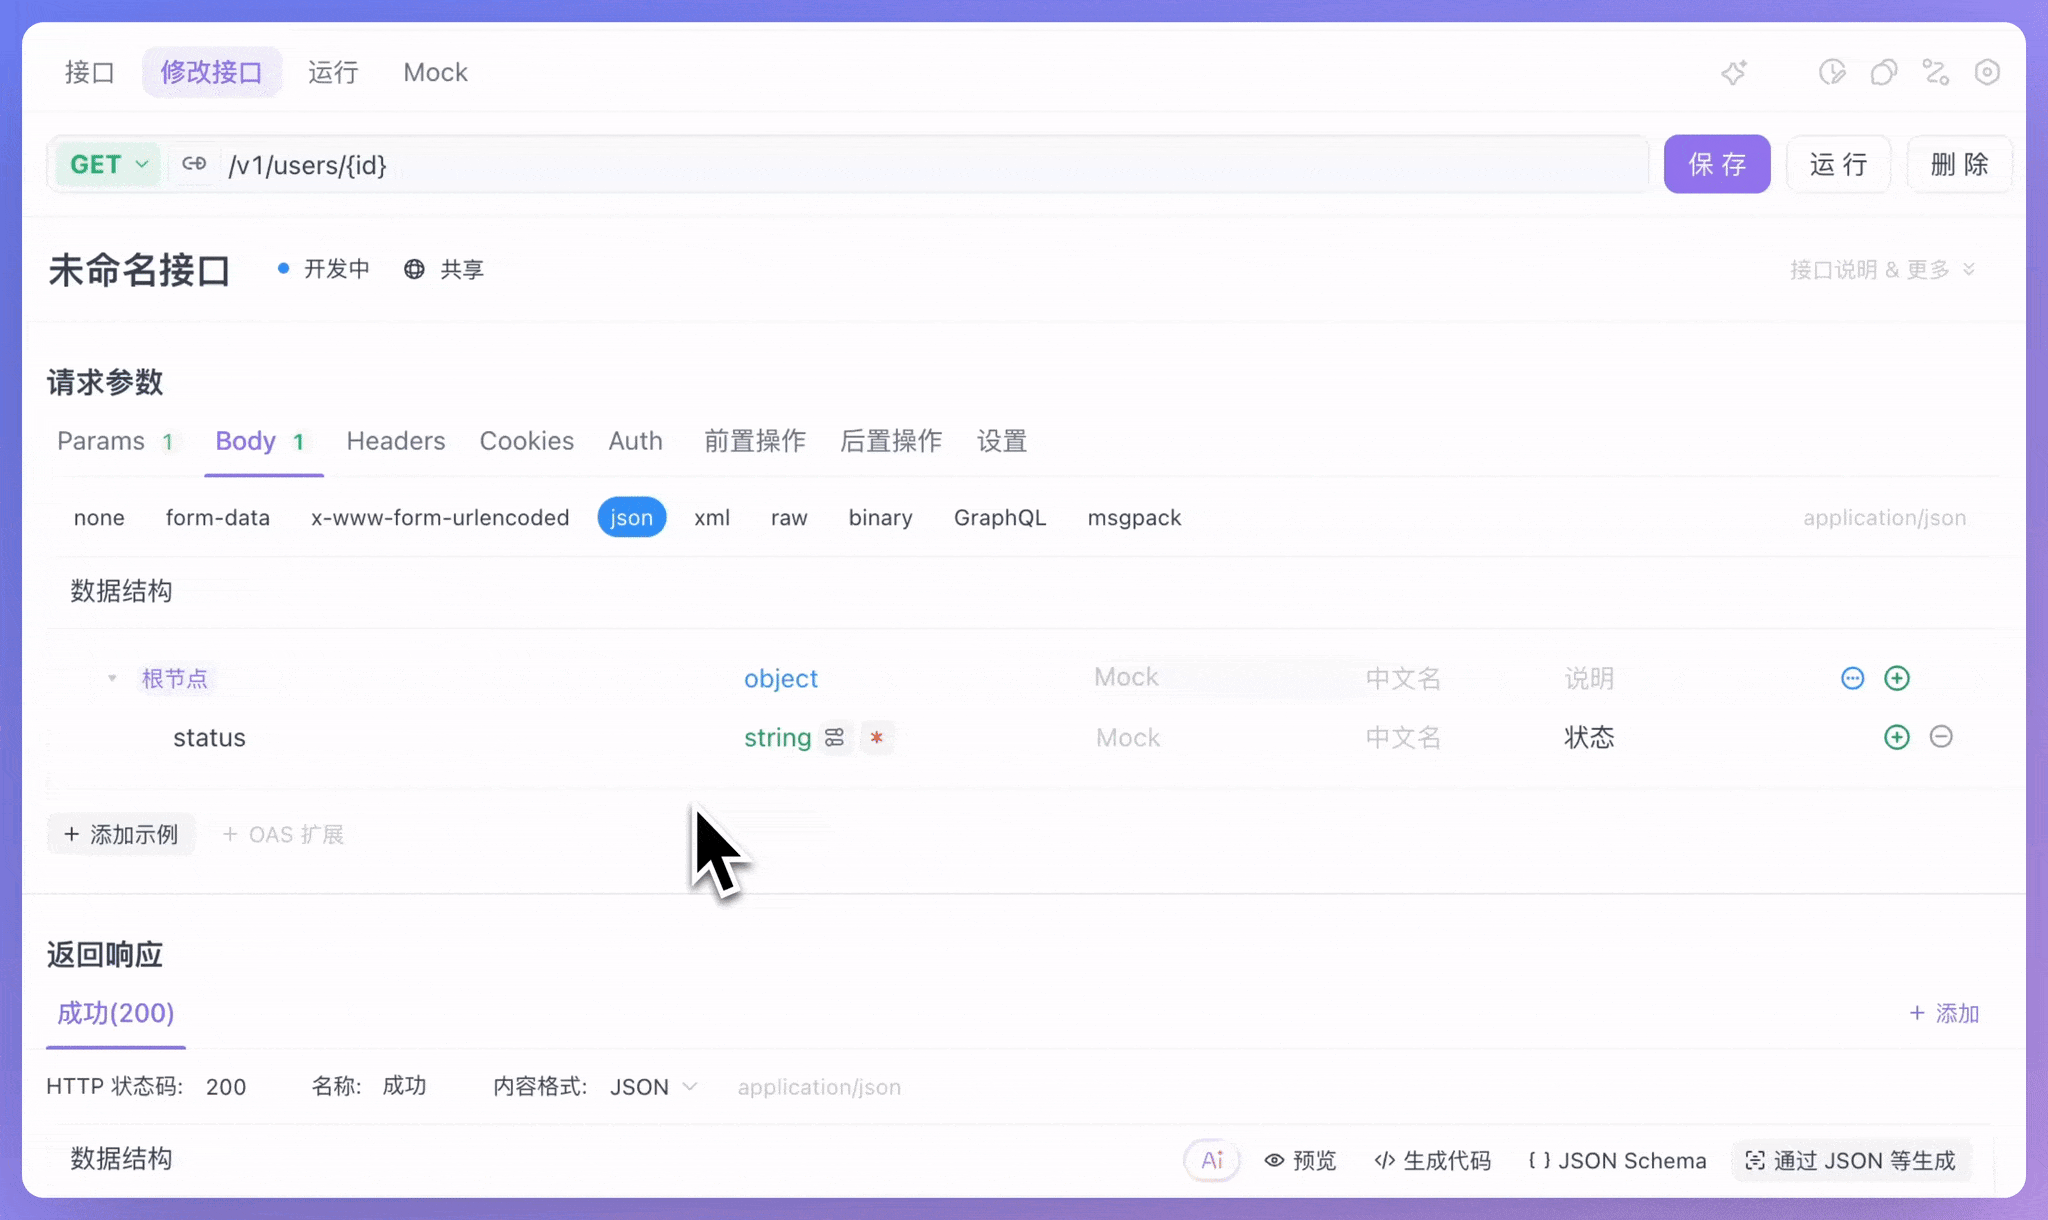
Task: Select the raw body type option
Action: point(788,518)
